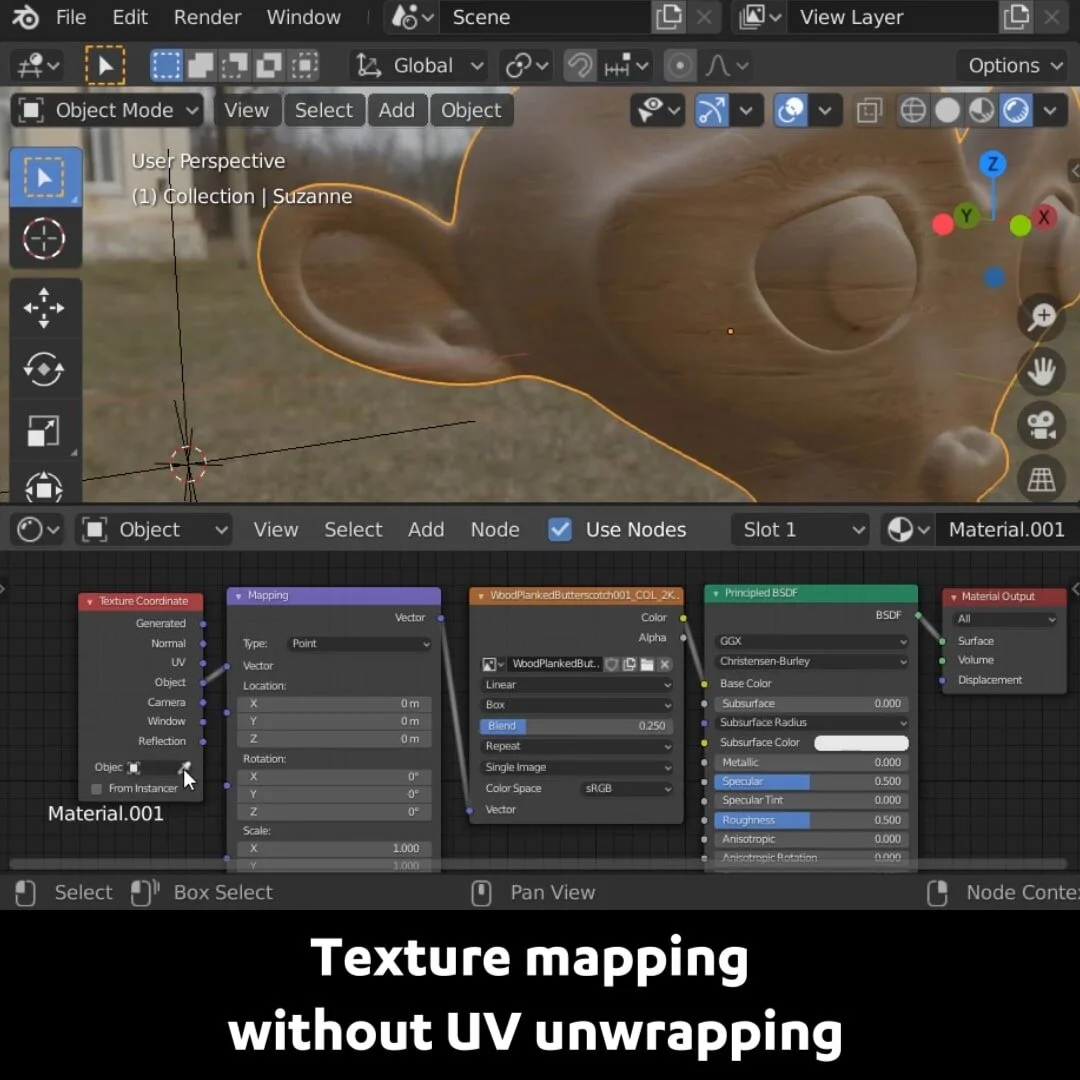
Task: Open the Render menu
Action: point(207,17)
